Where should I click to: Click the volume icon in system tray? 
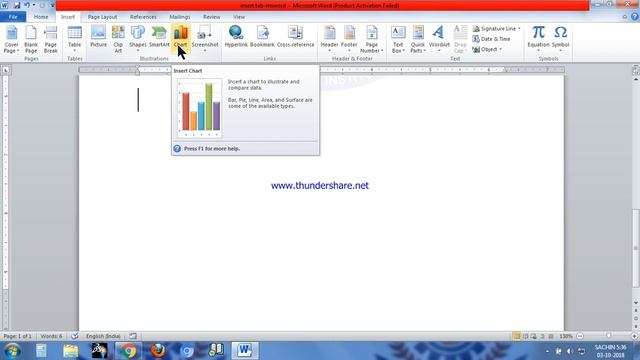click(570, 351)
